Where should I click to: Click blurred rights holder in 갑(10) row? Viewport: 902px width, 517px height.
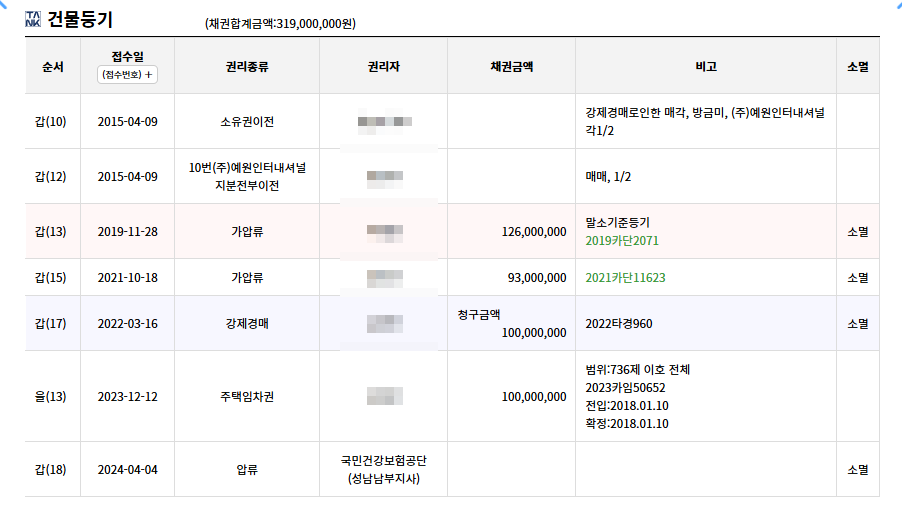pos(384,122)
